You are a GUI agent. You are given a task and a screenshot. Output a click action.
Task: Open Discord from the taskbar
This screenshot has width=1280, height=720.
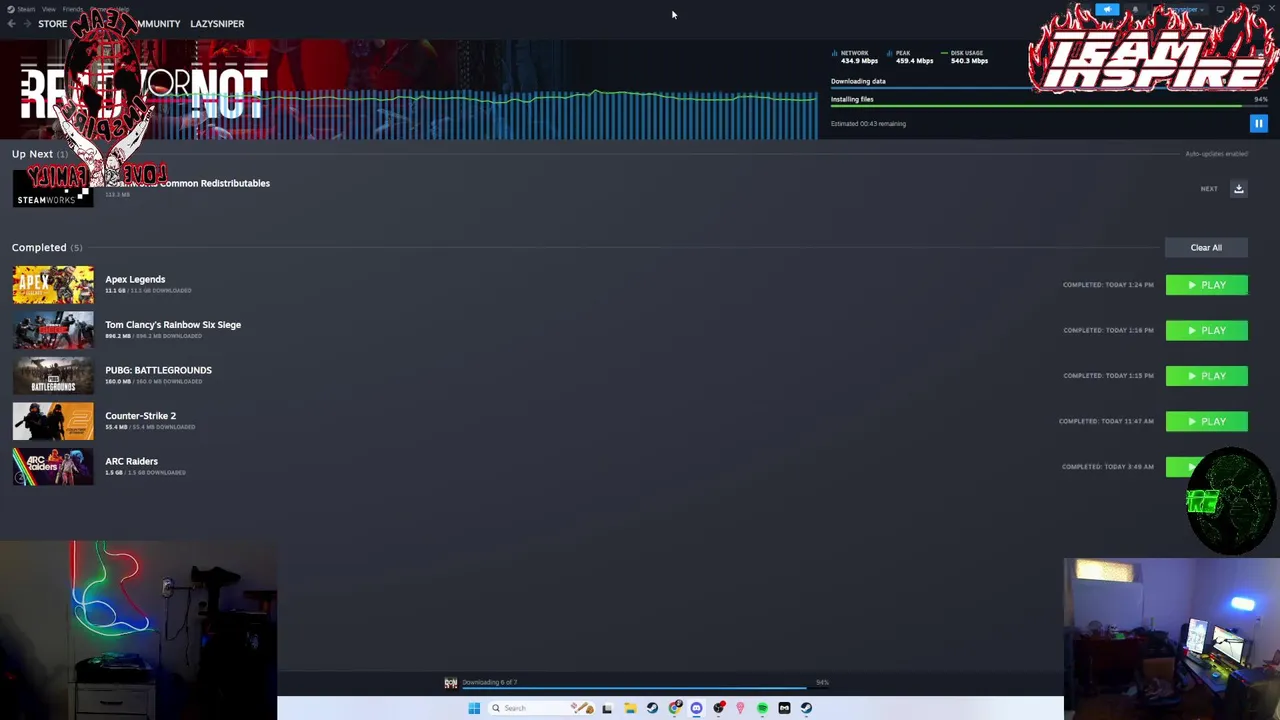point(697,708)
